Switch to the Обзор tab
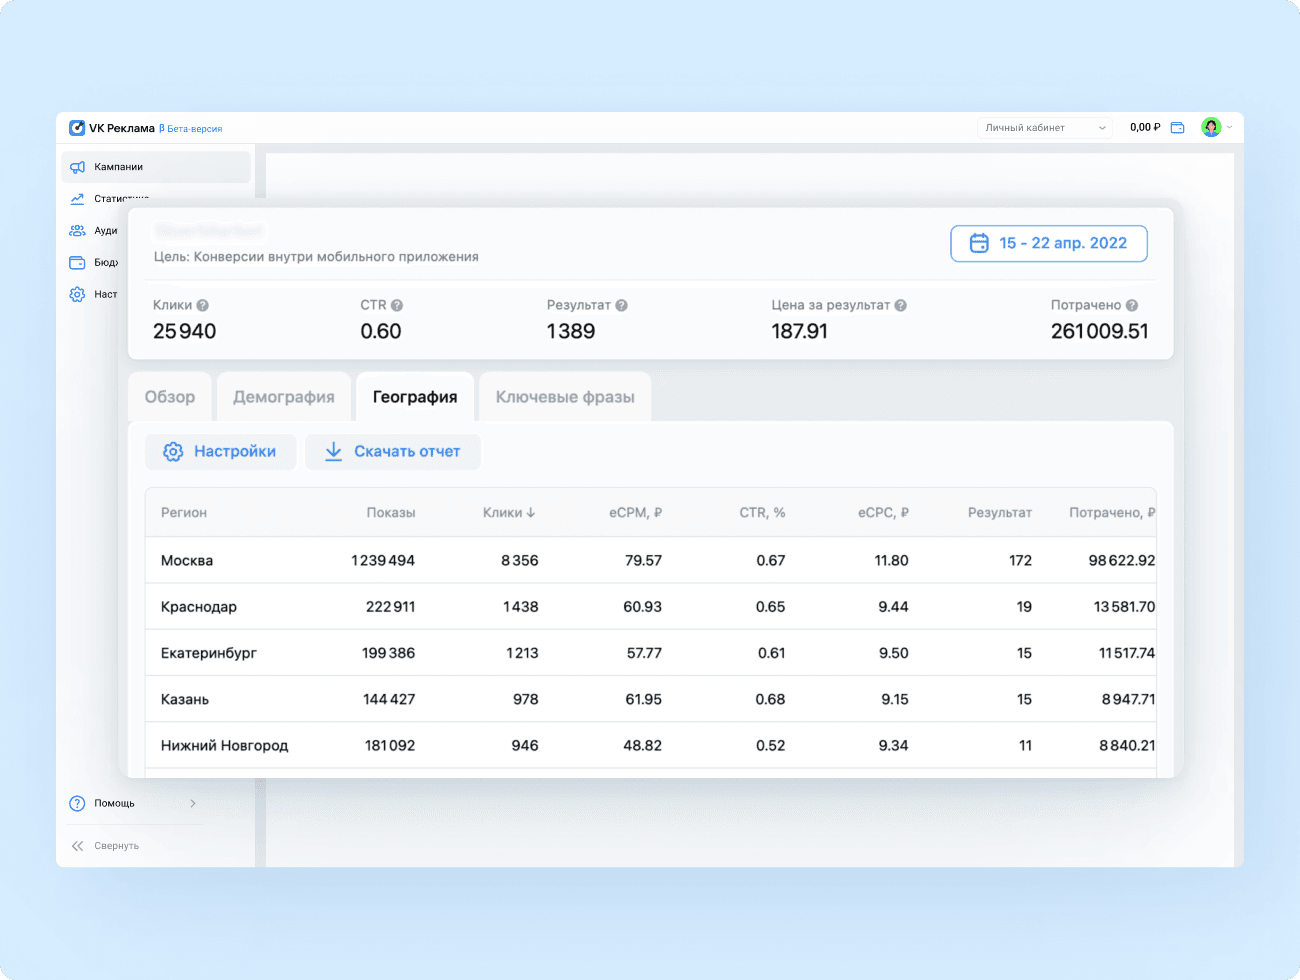This screenshot has width=1300, height=980. point(170,397)
